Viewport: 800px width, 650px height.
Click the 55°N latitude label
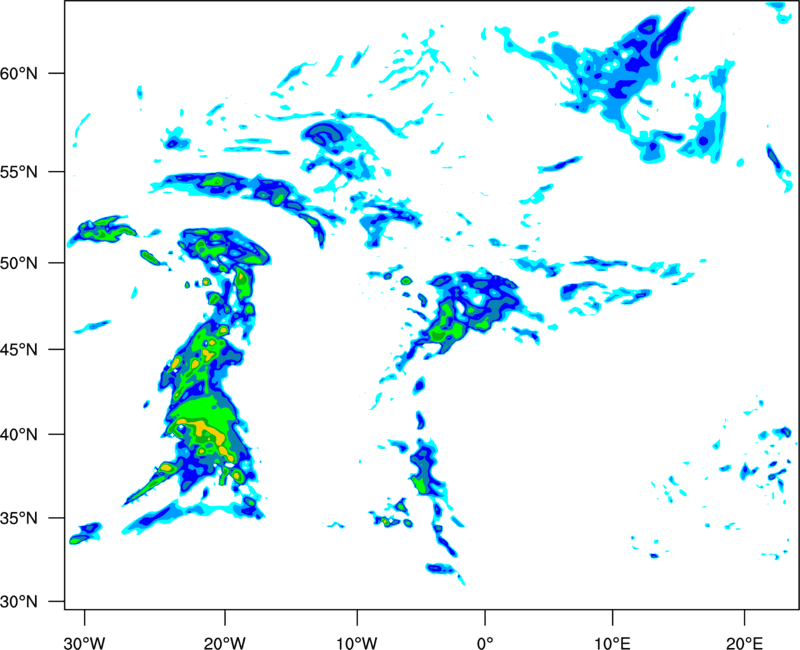point(19,172)
